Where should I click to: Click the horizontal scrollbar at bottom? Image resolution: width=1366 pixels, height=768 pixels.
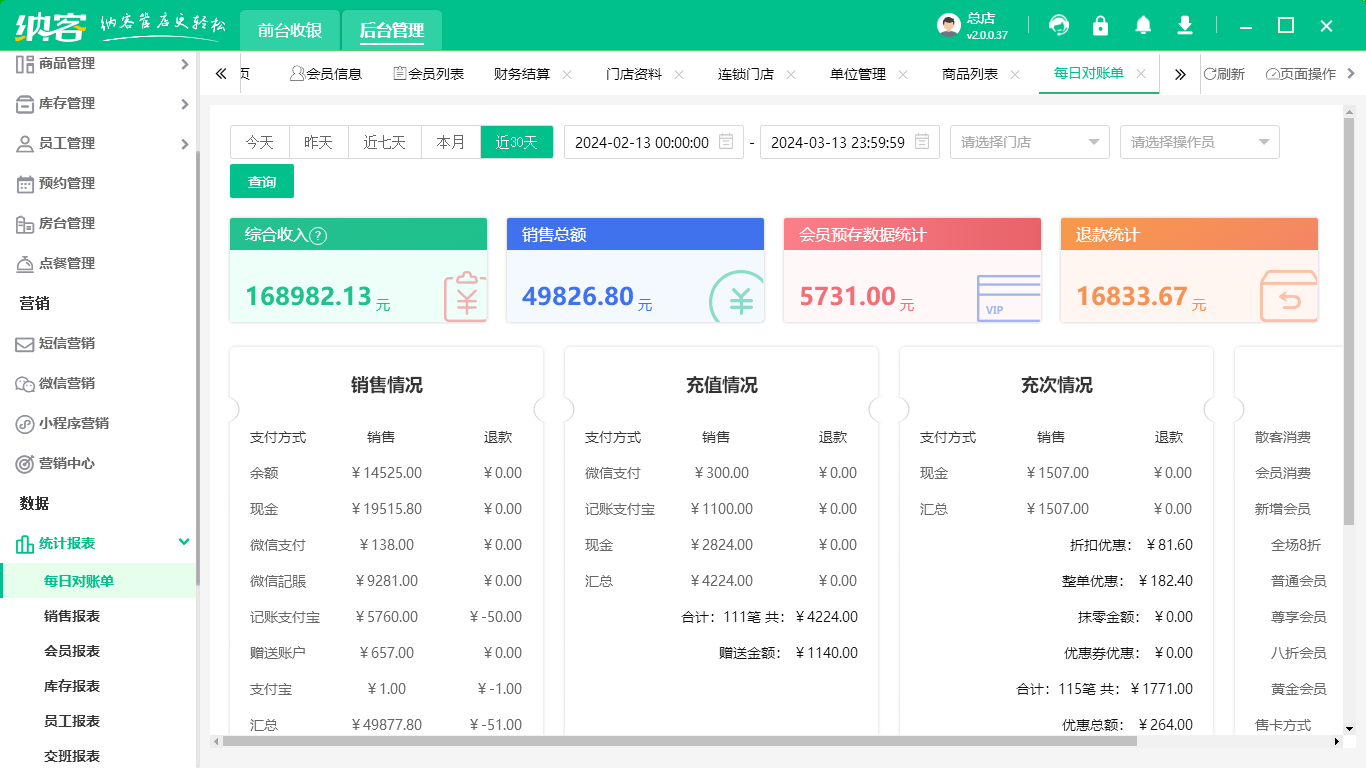coord(679,742)
